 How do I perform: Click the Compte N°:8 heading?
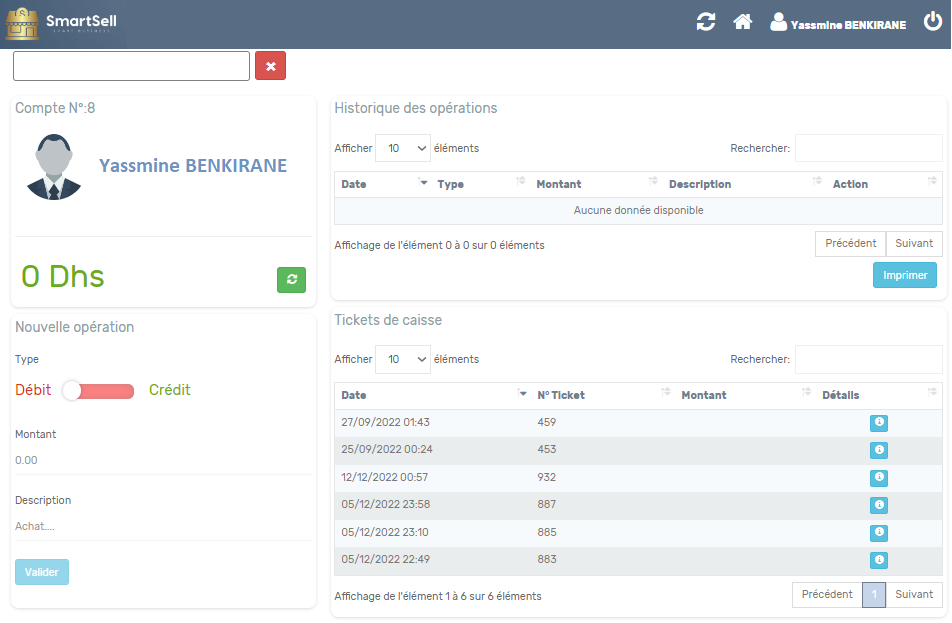pyautogui.click(x=55, y=108)
